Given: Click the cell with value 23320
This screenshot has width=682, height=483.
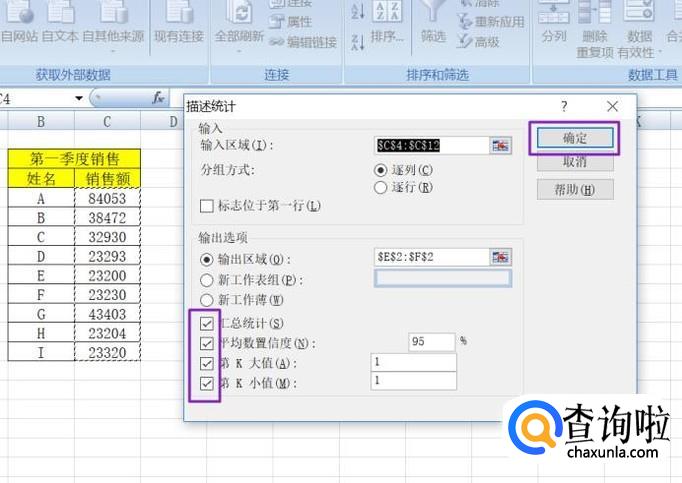Looking at the screenshot, I should pyautogui.click(x=108, y=352).
